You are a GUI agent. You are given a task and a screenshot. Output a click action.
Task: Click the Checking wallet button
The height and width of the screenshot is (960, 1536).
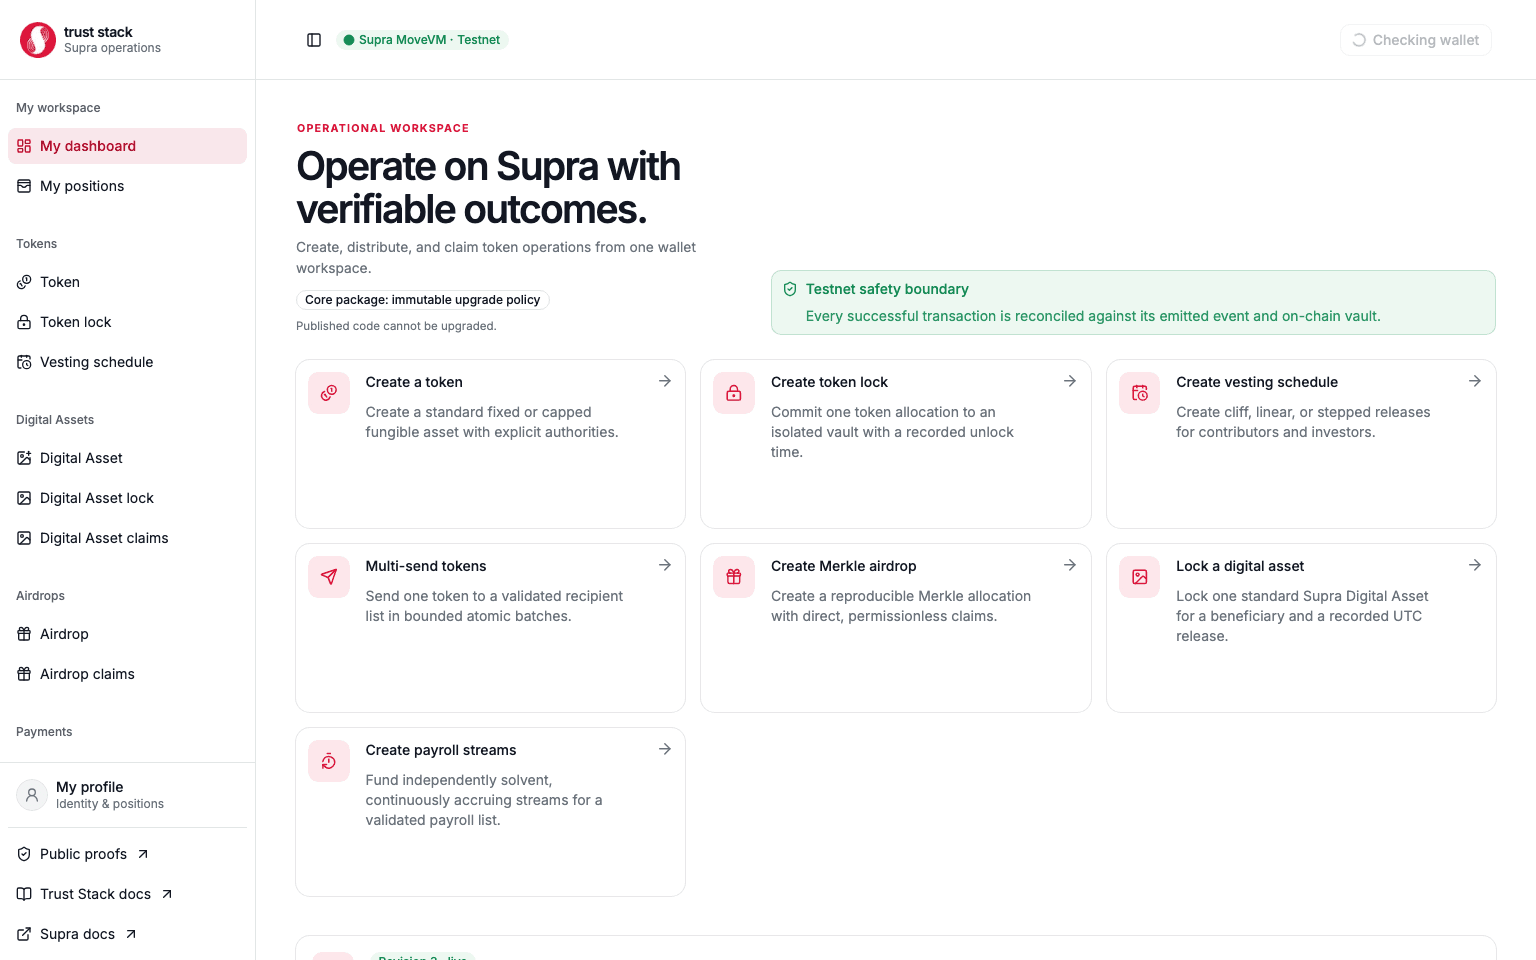click(x=1416, y=40)
